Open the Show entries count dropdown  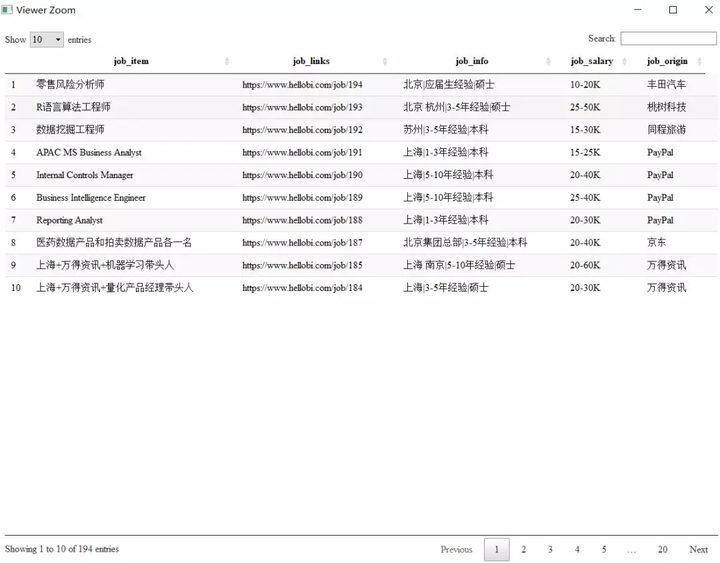[x=47, y=39]
